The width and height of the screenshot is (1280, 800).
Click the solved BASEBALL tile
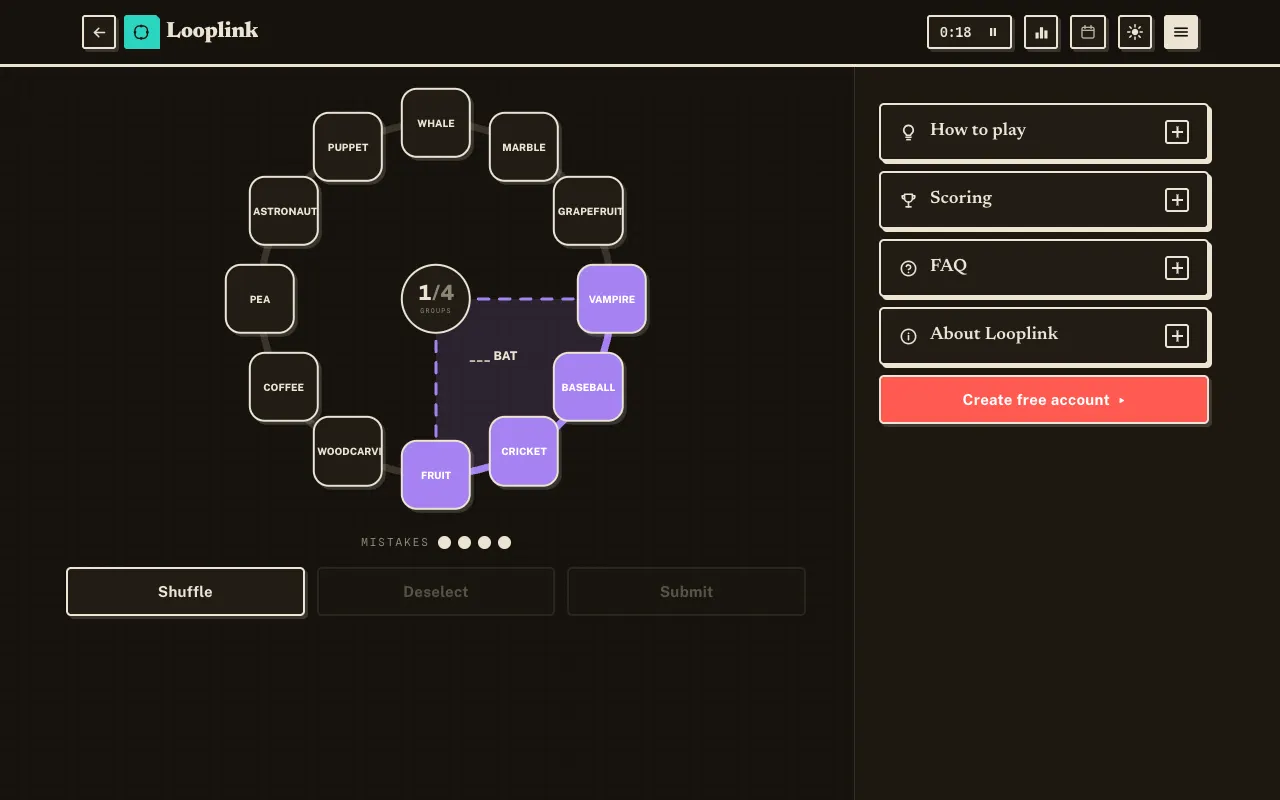[x=588, y=387]
